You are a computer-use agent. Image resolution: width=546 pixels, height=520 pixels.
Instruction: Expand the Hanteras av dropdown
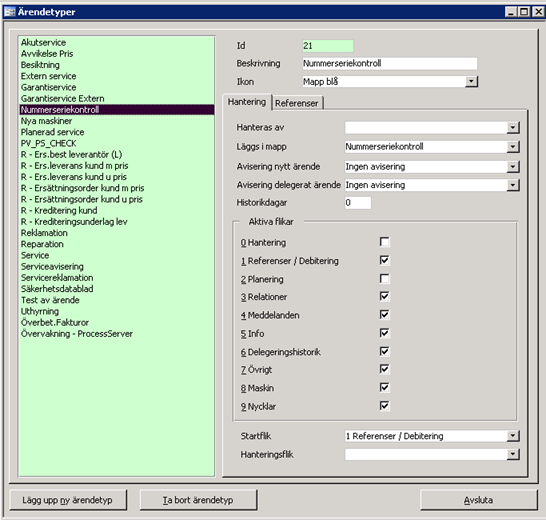click(513, 128)
